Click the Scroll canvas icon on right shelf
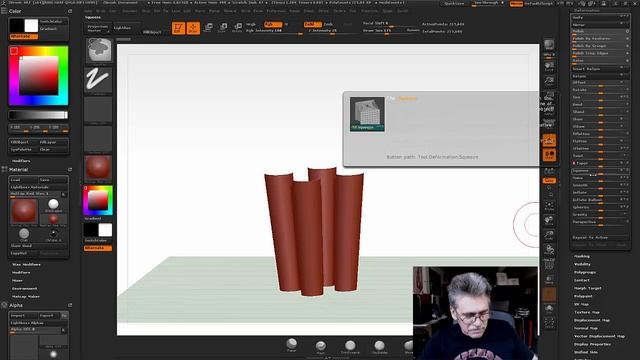The width and height of the screenshot is (640, 360). click(x=549, y=66)
